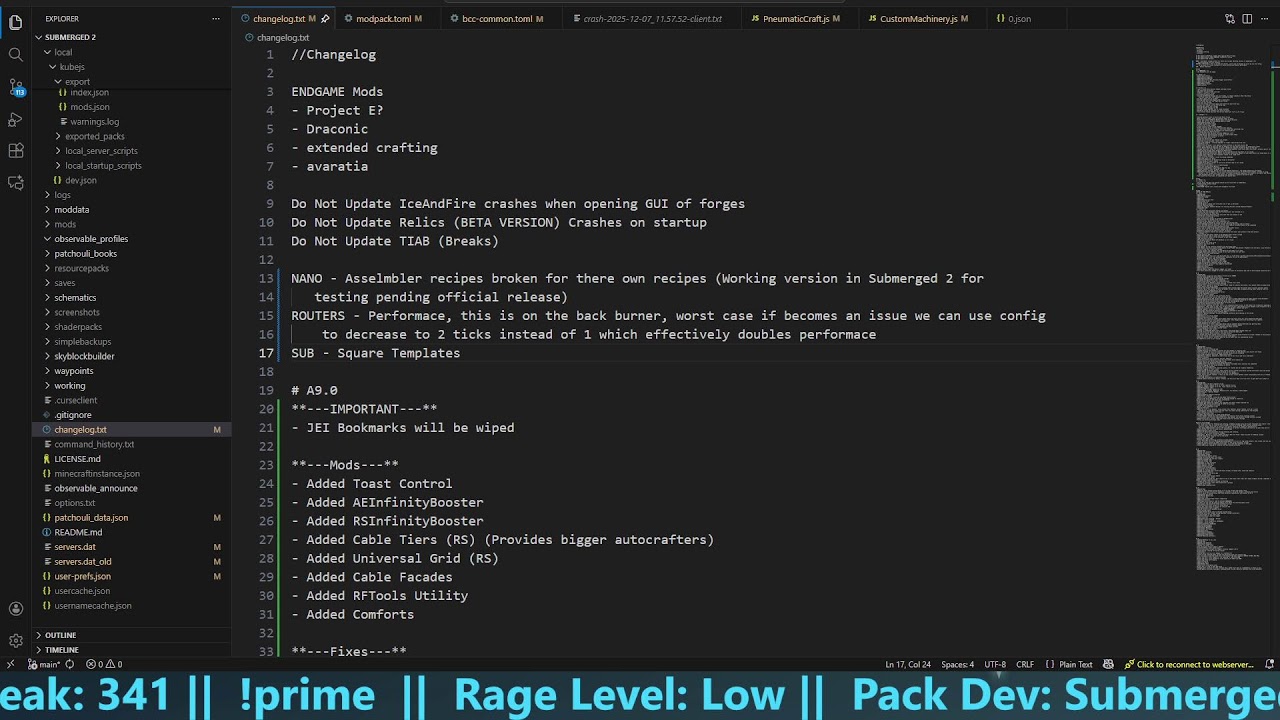Click Plain Text language mode
The height and width of the screenshot is (720, 1280).
[1076, 664]
